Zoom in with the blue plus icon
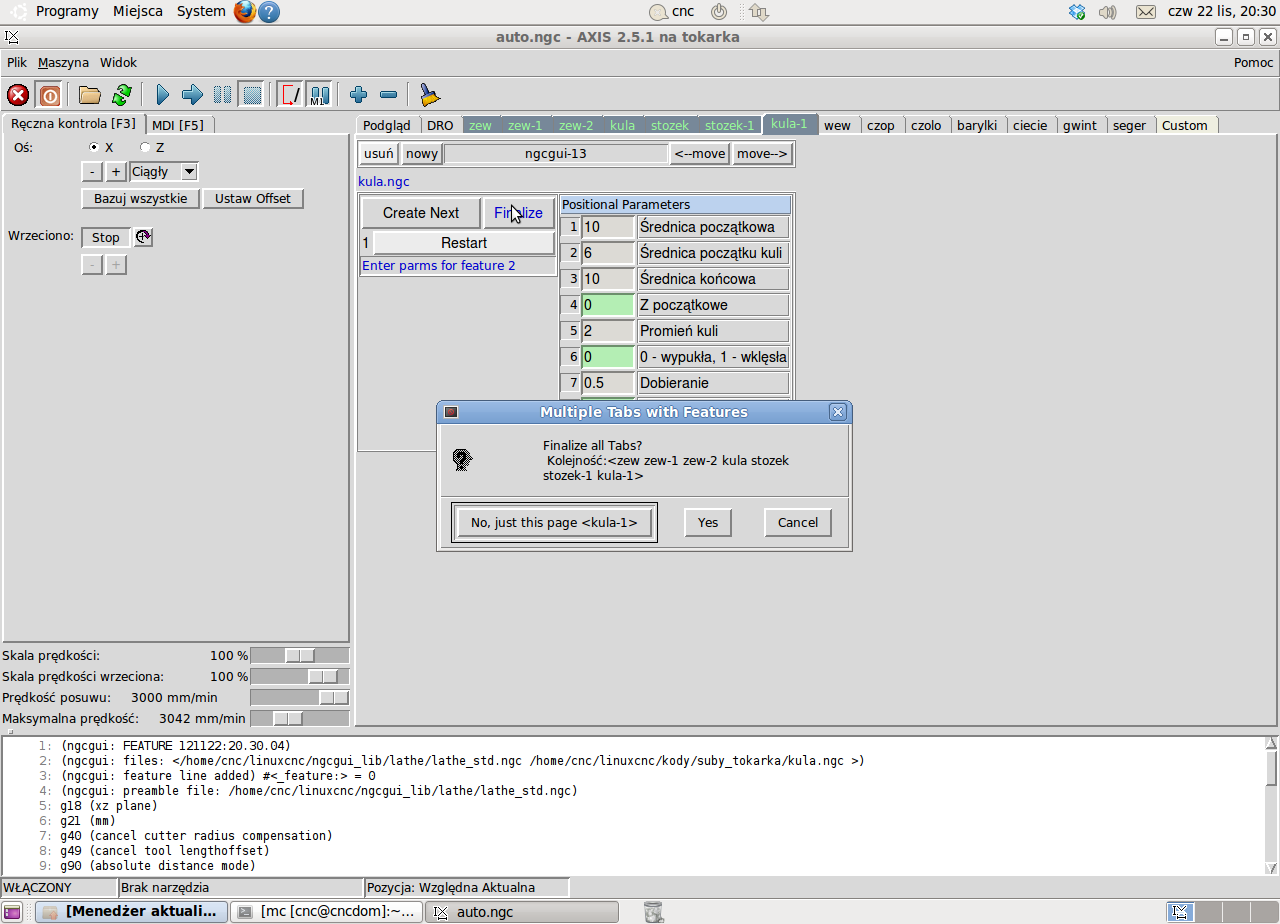The width and height of the screenshot is (1280, 924). (x=359, y=95)
